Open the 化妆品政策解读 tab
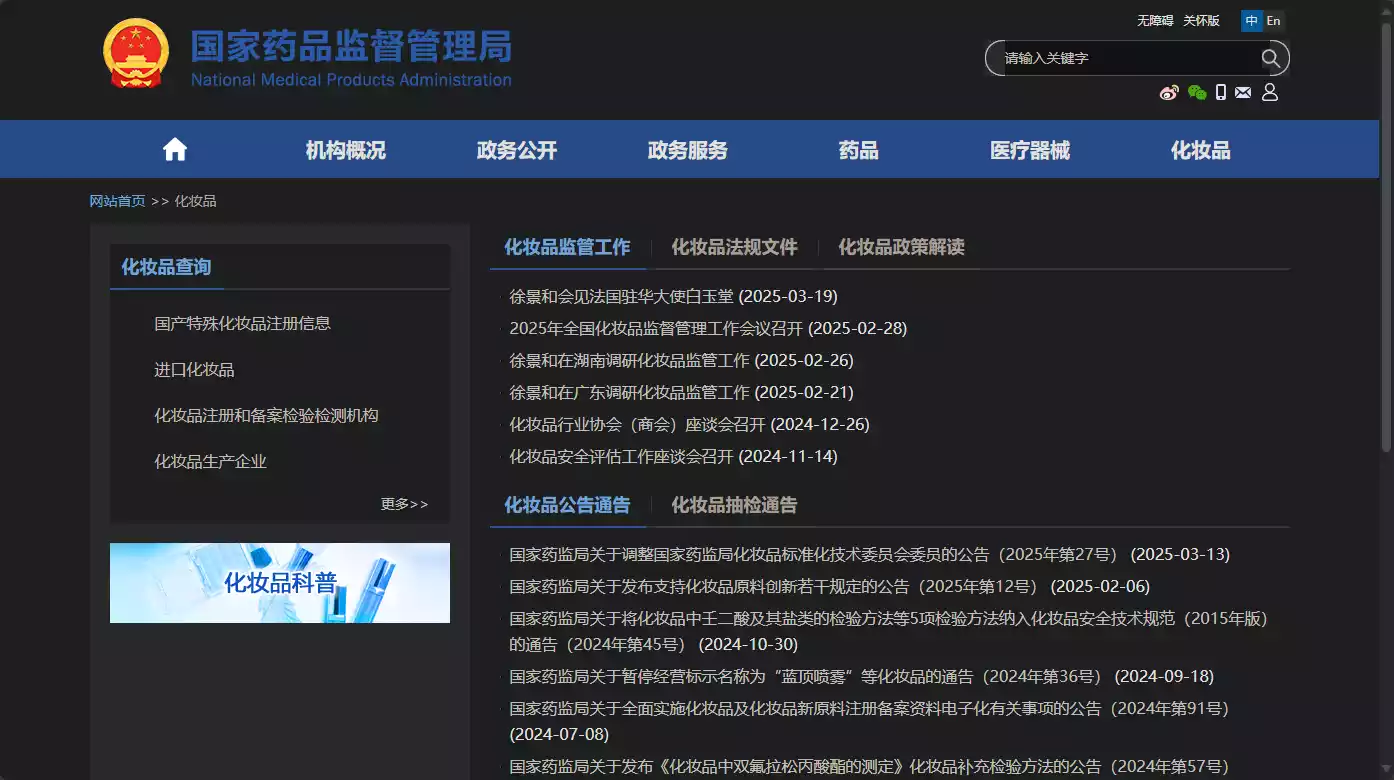Screen dimensions: 1394x780 (x=900, y=247)
